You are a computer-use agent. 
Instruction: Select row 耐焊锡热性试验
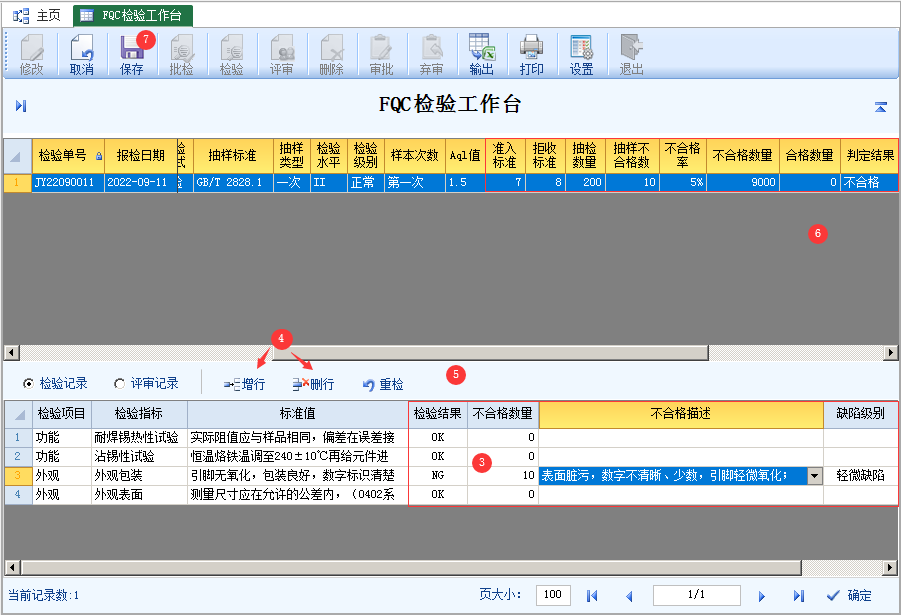point(451,437)
